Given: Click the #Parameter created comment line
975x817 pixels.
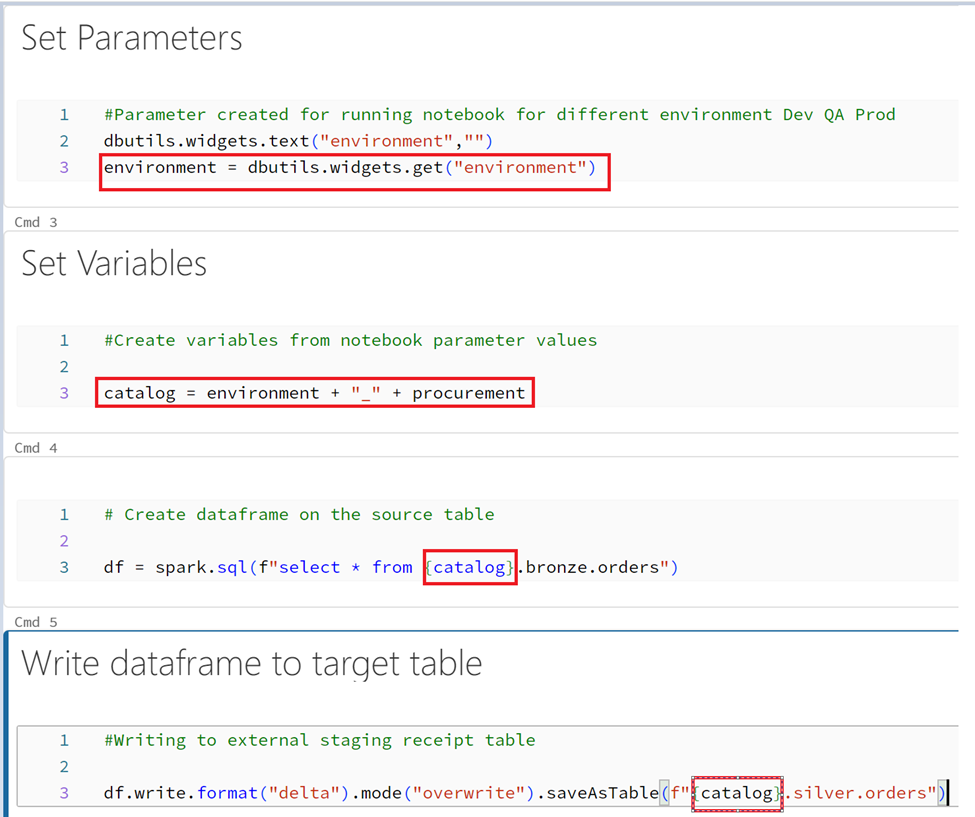Looking at the screenshot, I should click(499, 114).
